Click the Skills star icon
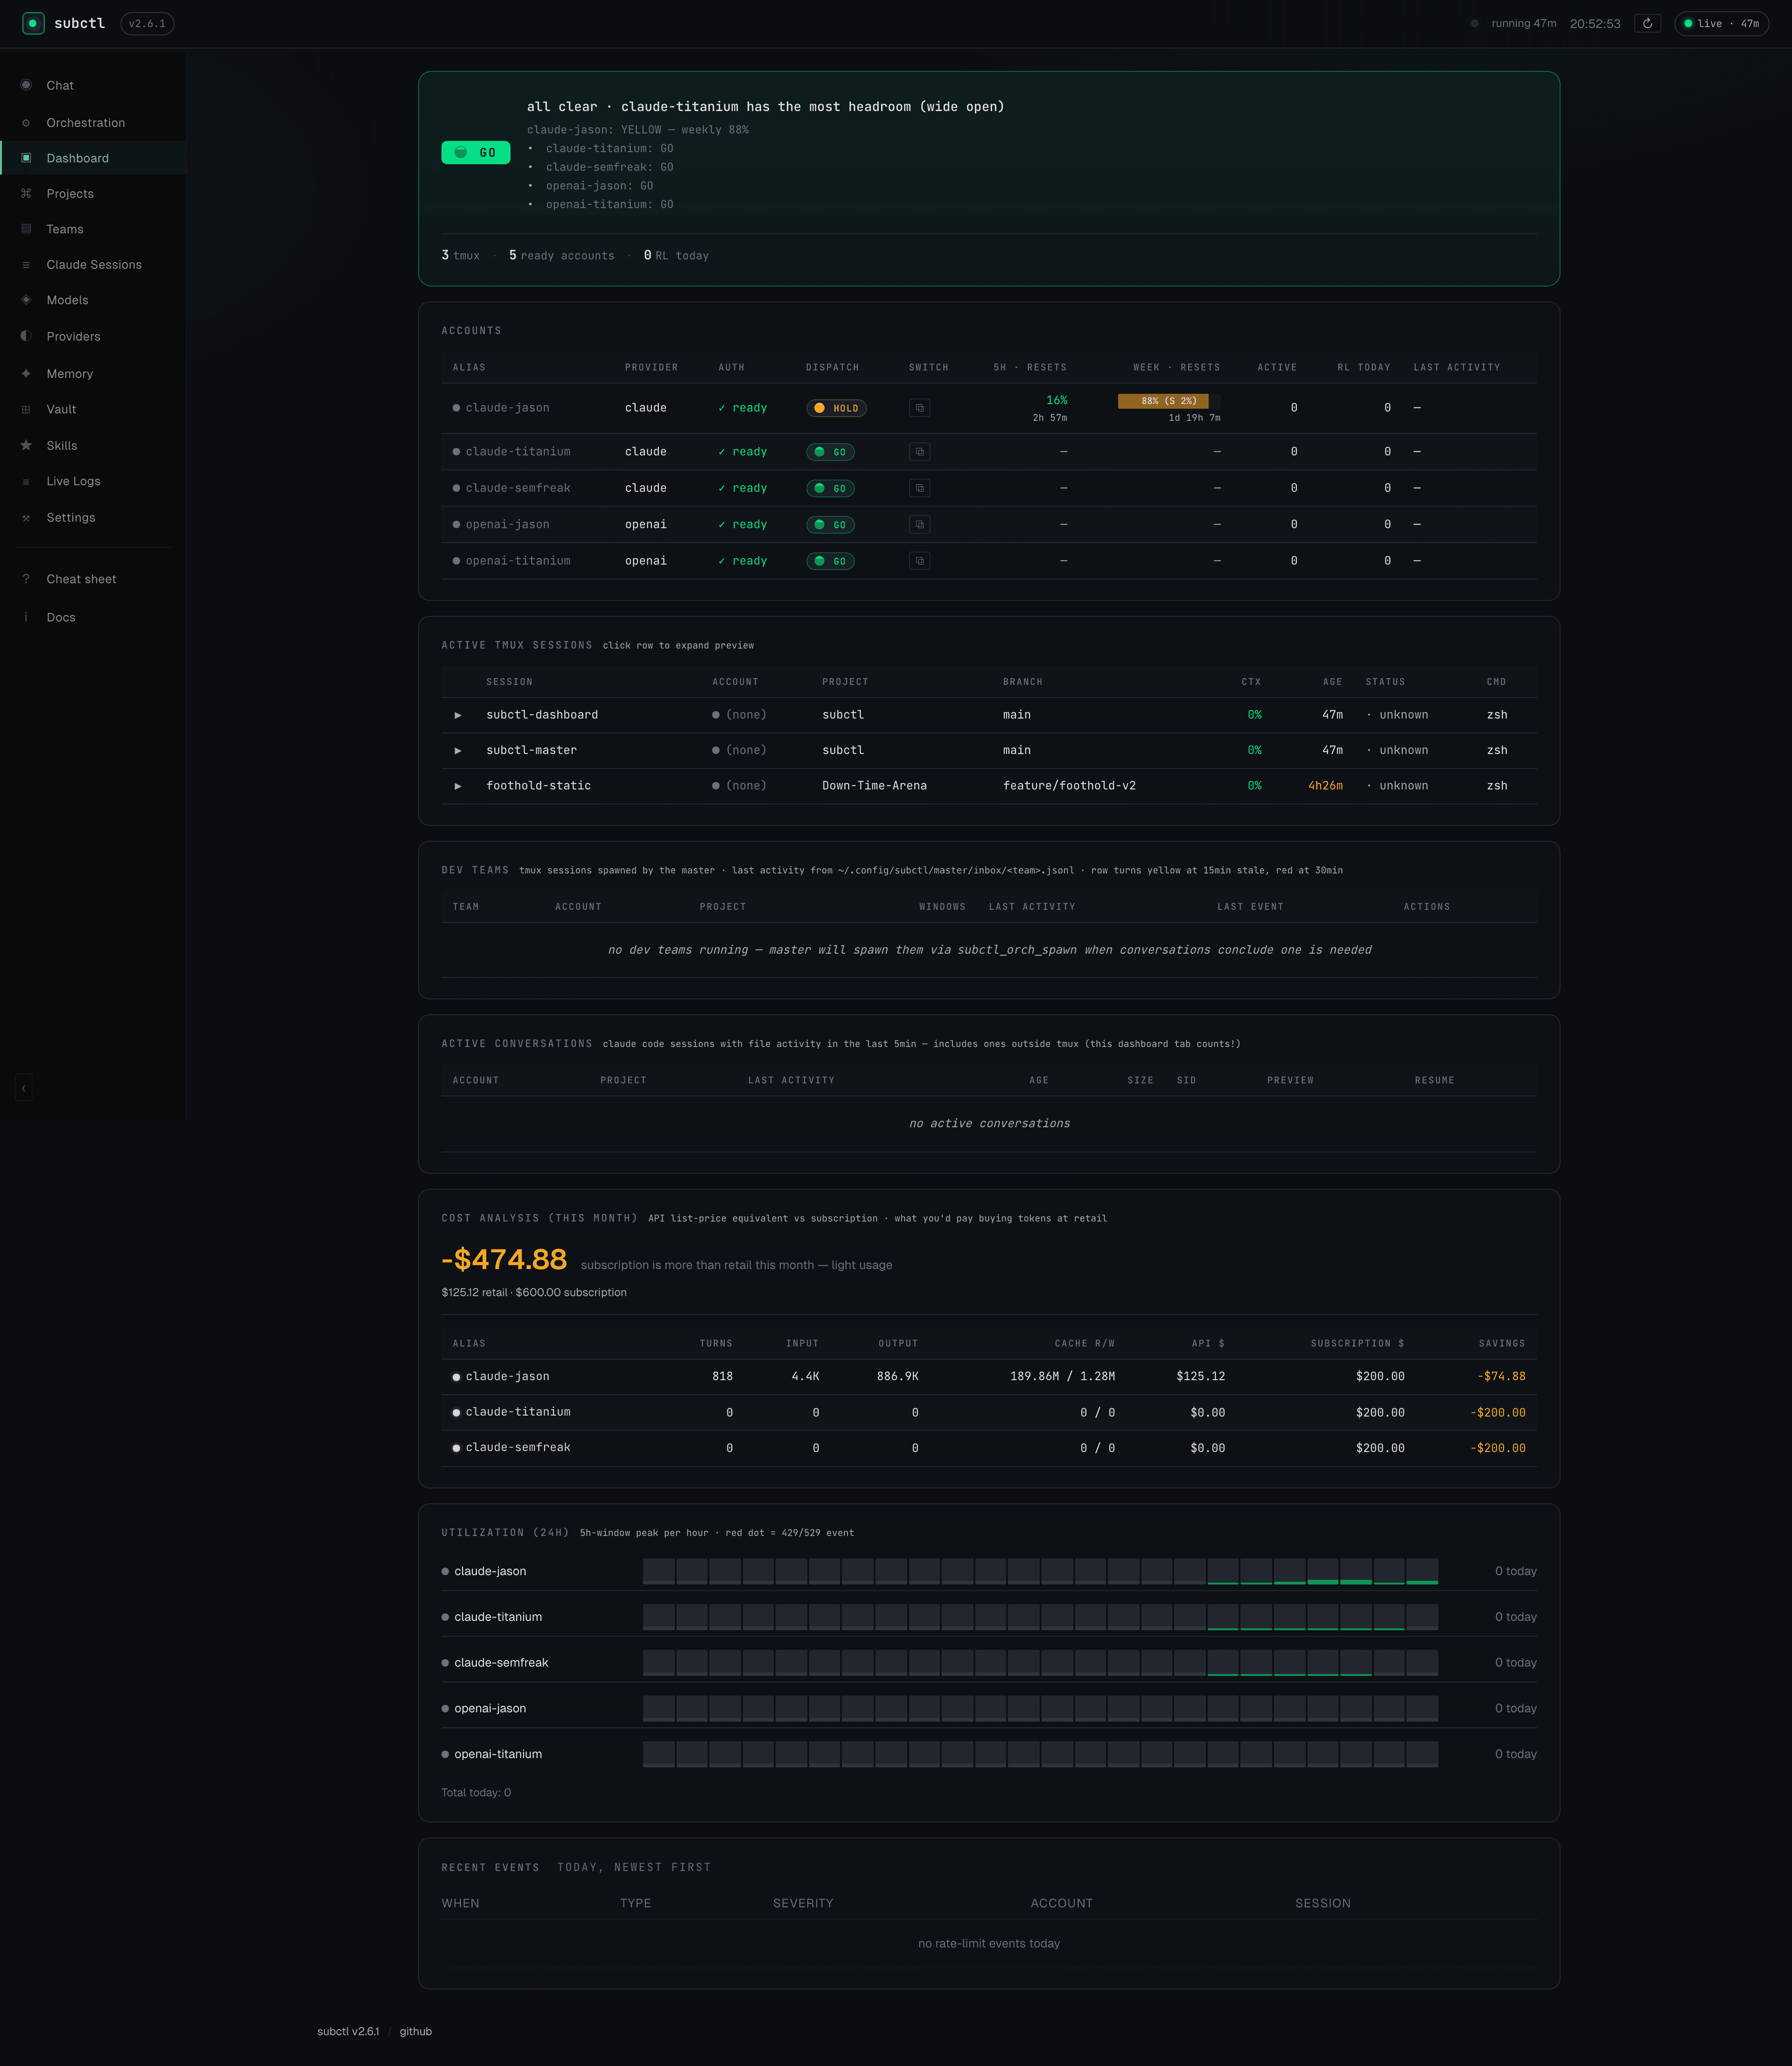The width and height of the screenshot is (1792, 2066). [26, 445]
